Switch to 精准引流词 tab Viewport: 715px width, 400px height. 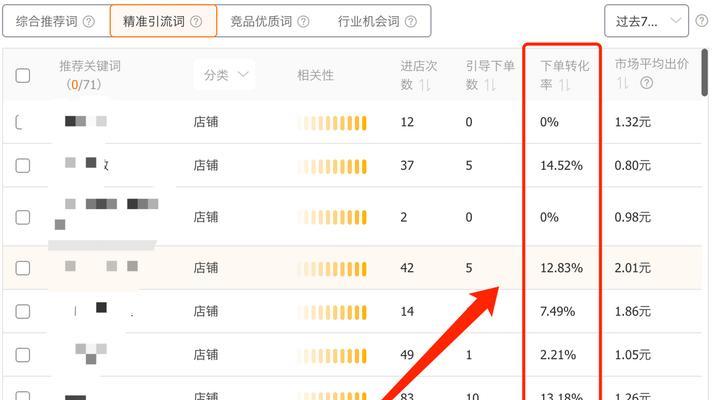tap(163, 21)
